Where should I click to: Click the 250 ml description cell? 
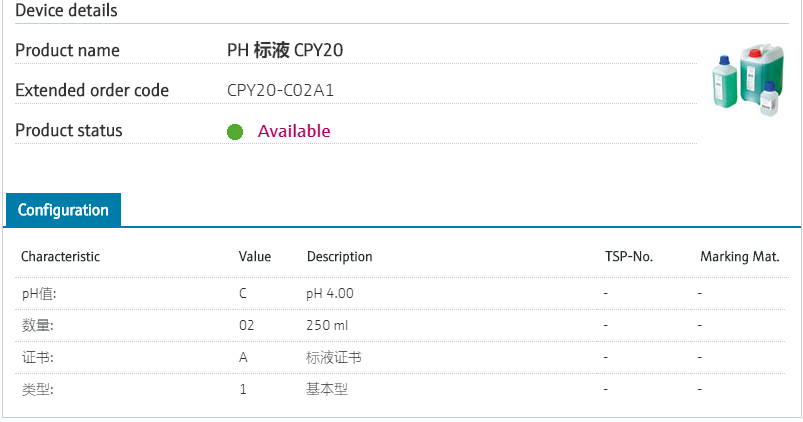(327, 326)
